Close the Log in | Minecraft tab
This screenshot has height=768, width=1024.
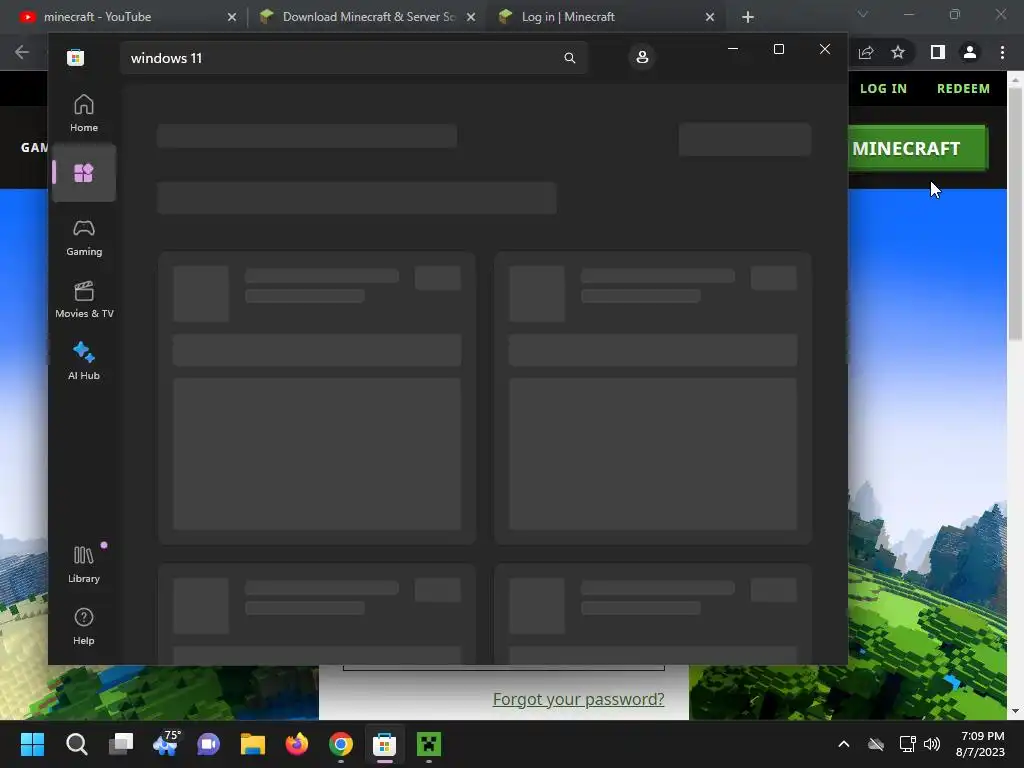tap(710, 17)
